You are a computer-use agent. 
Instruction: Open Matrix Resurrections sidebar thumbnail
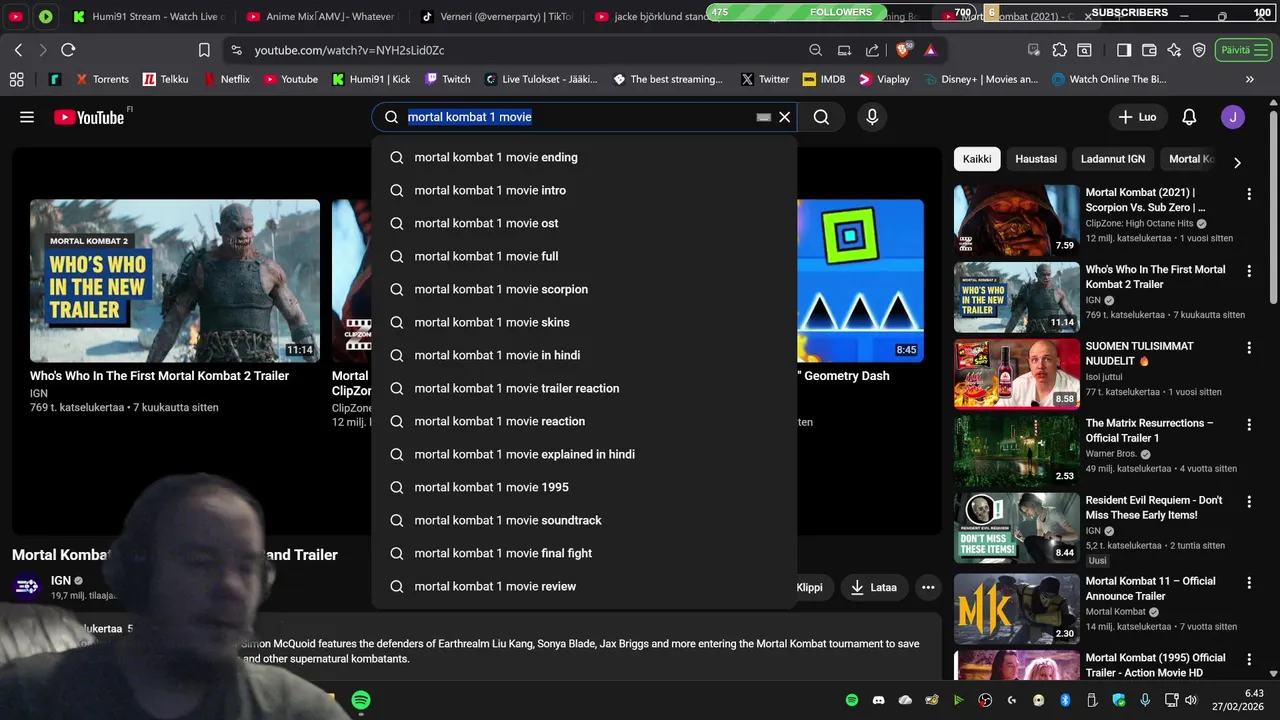(x=1016, y=451)
